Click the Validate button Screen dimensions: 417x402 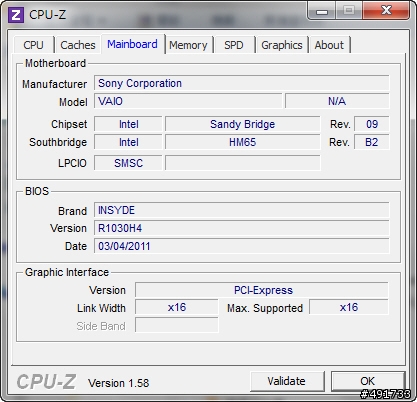click(287, 381)
